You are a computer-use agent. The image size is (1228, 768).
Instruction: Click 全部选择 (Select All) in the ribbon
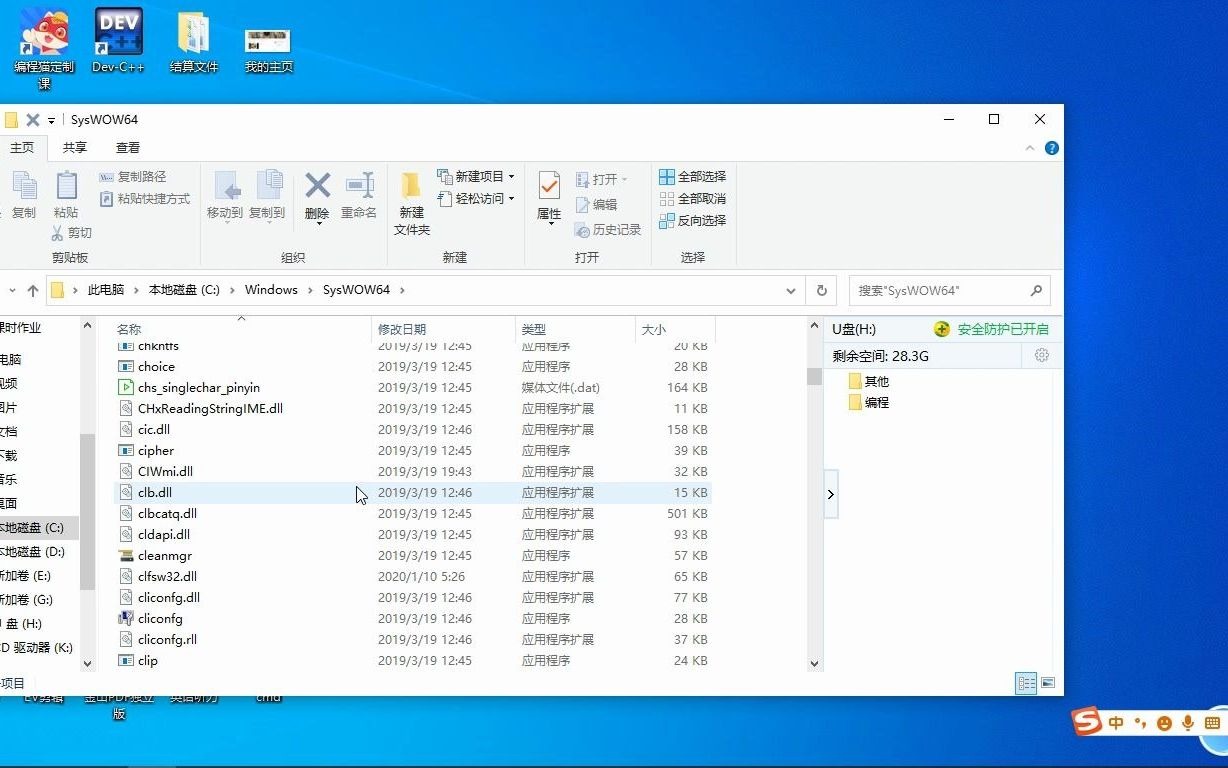pyautogui.click(x=693, y=176)
